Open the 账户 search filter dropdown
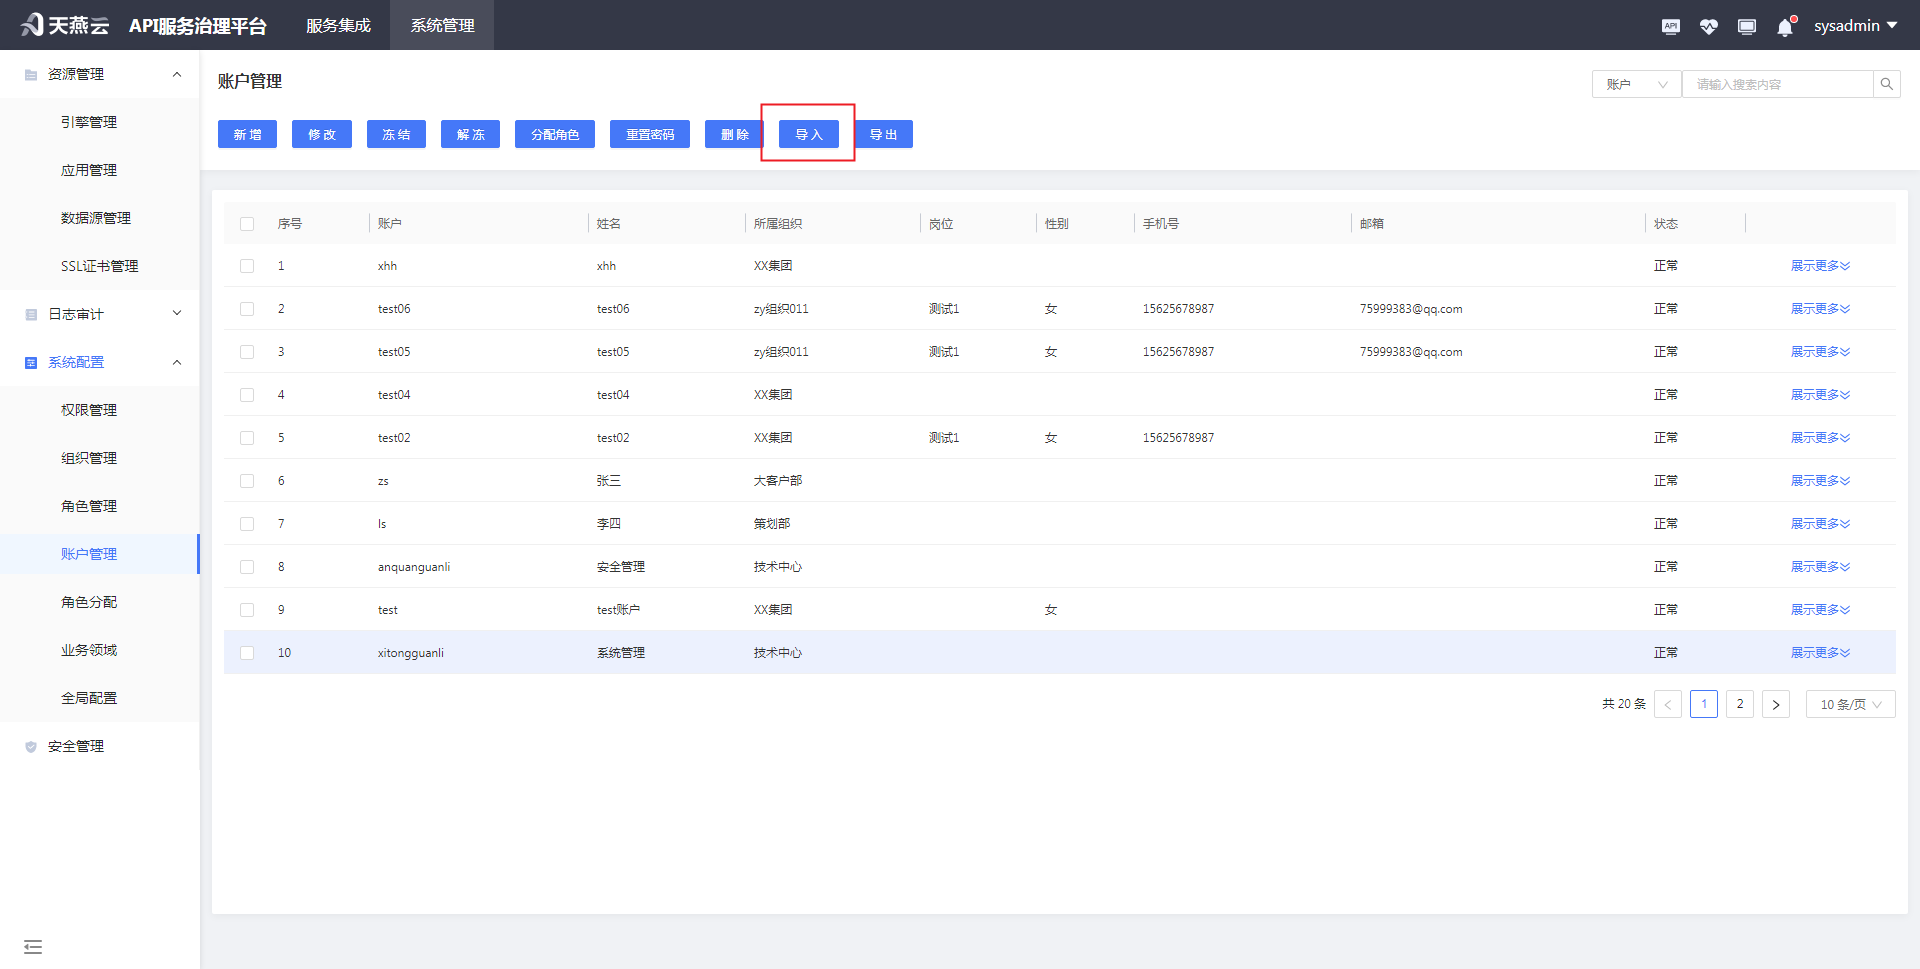This screenshot has width=1920, height=969. 1636,83
